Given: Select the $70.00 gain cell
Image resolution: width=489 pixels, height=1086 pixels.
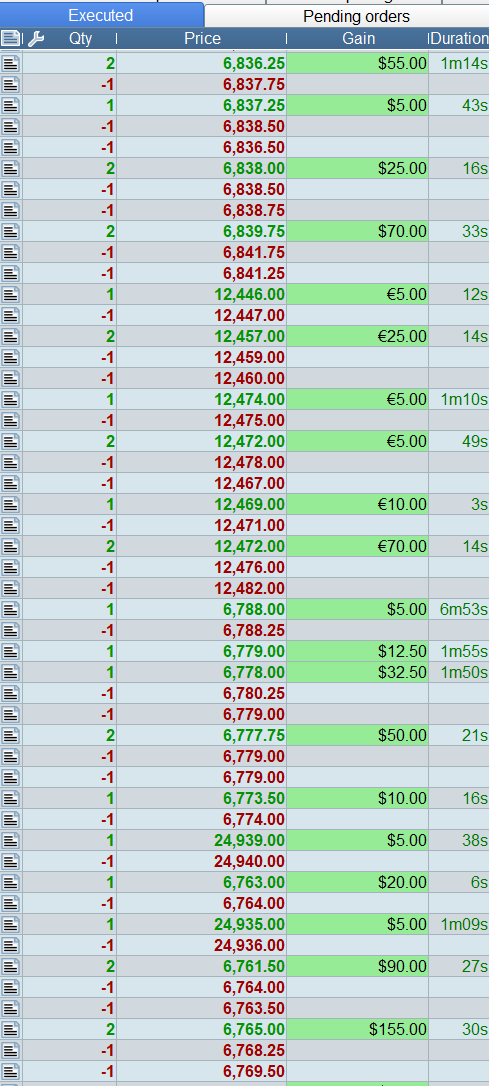Looking at the screenshot, I should 357,231.
